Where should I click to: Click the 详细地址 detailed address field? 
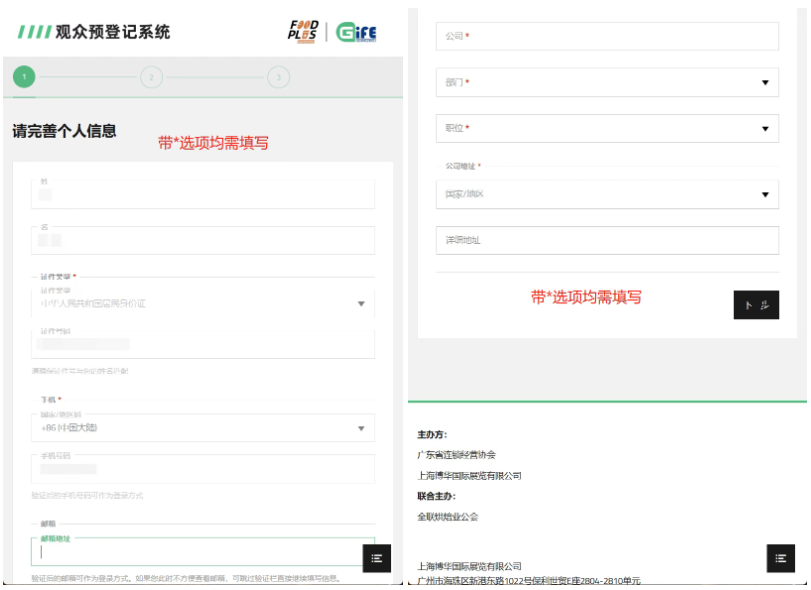pyautogui.click(x=607, y=240)
